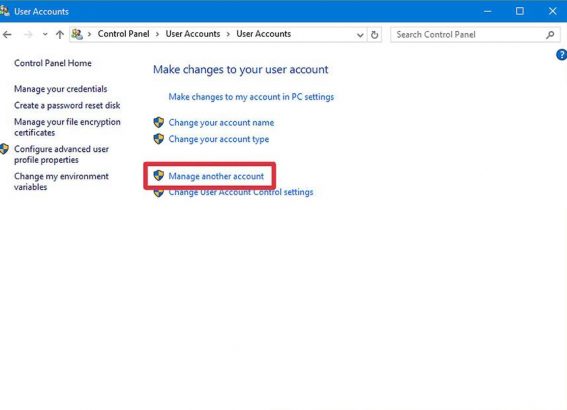Open Help with the question mark icon

point(562,55)
